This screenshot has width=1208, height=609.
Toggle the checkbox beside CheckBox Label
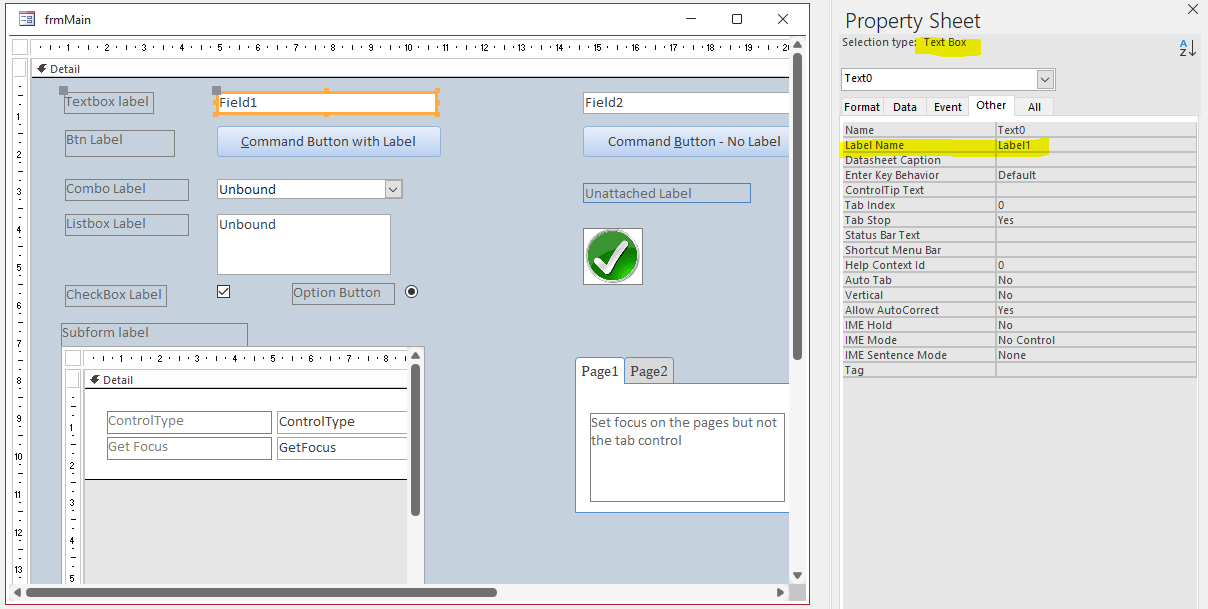click(223, 291)
